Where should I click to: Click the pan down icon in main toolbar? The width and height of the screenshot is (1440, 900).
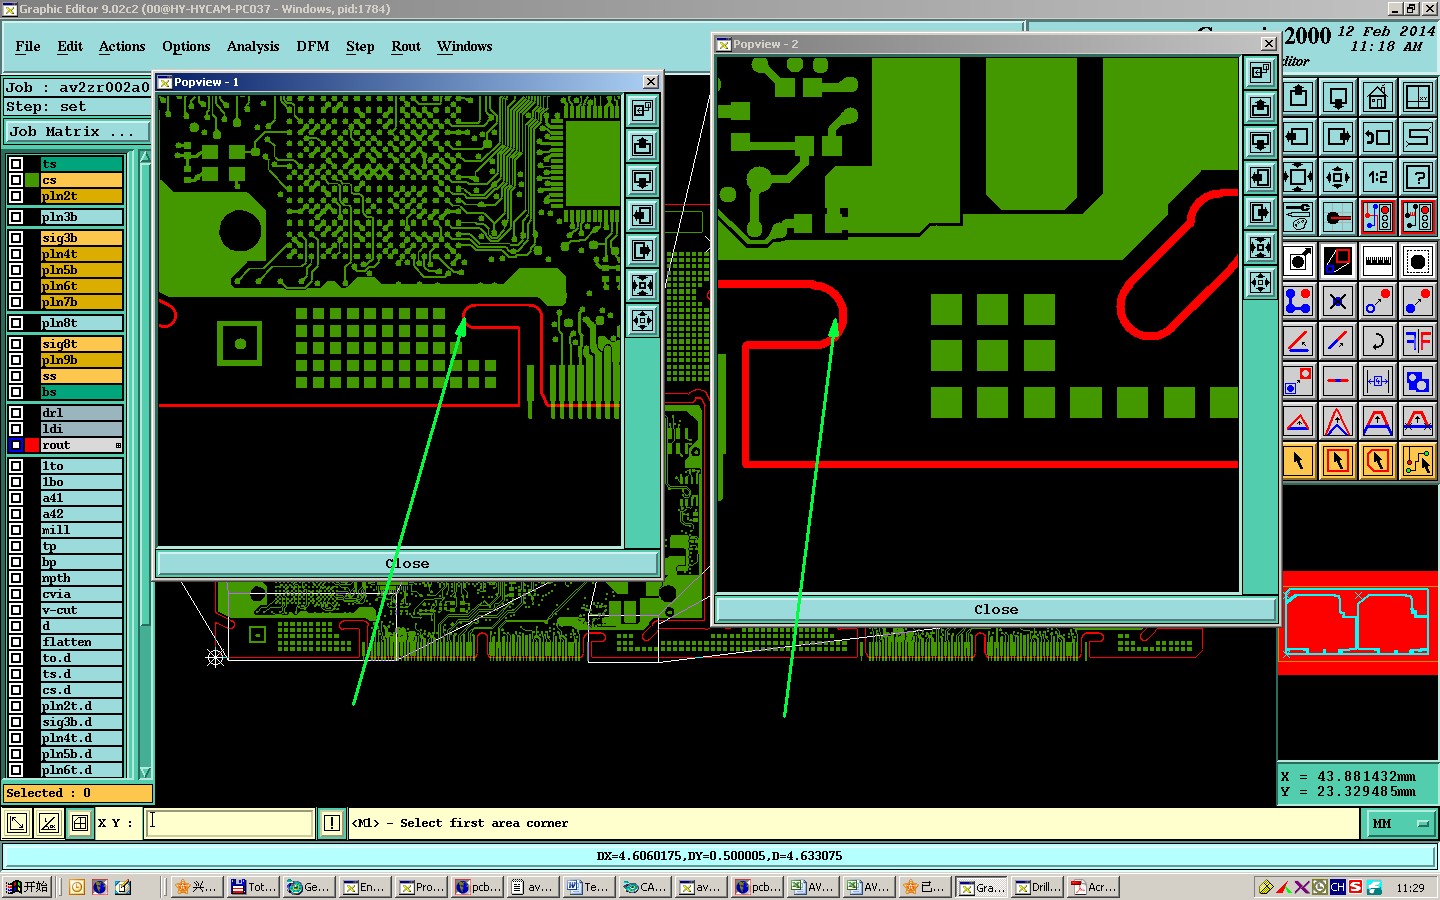[1338, 97]
